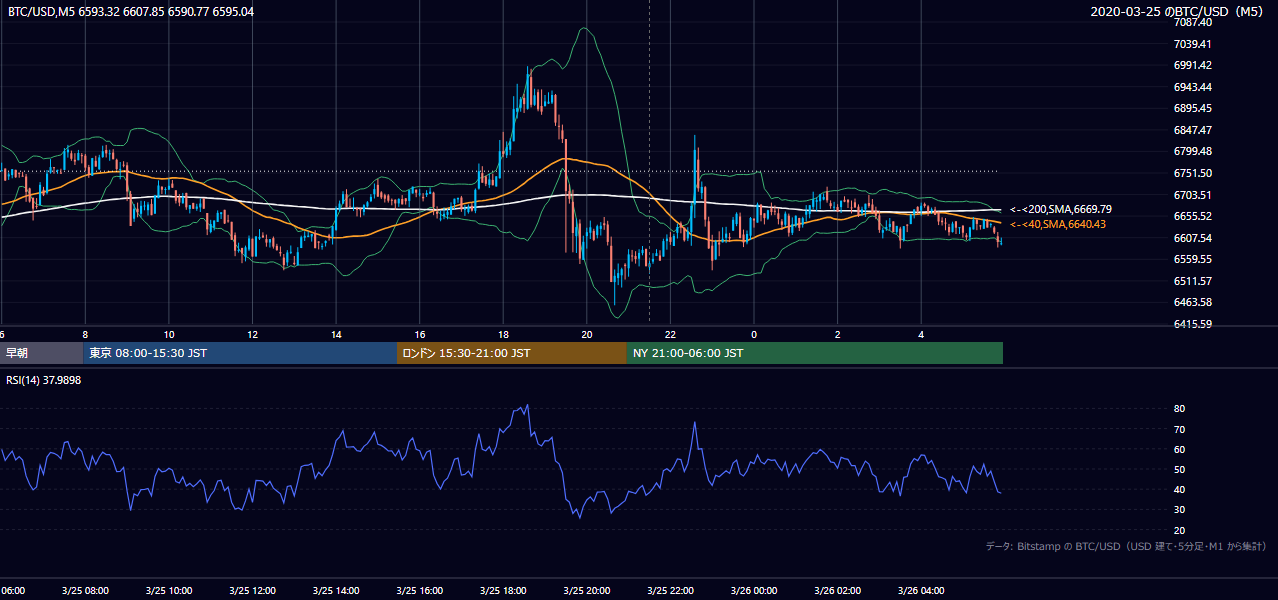Click the 3/25 08:00 time label
Screen dimensions: 1278x600
click(85, 590)
